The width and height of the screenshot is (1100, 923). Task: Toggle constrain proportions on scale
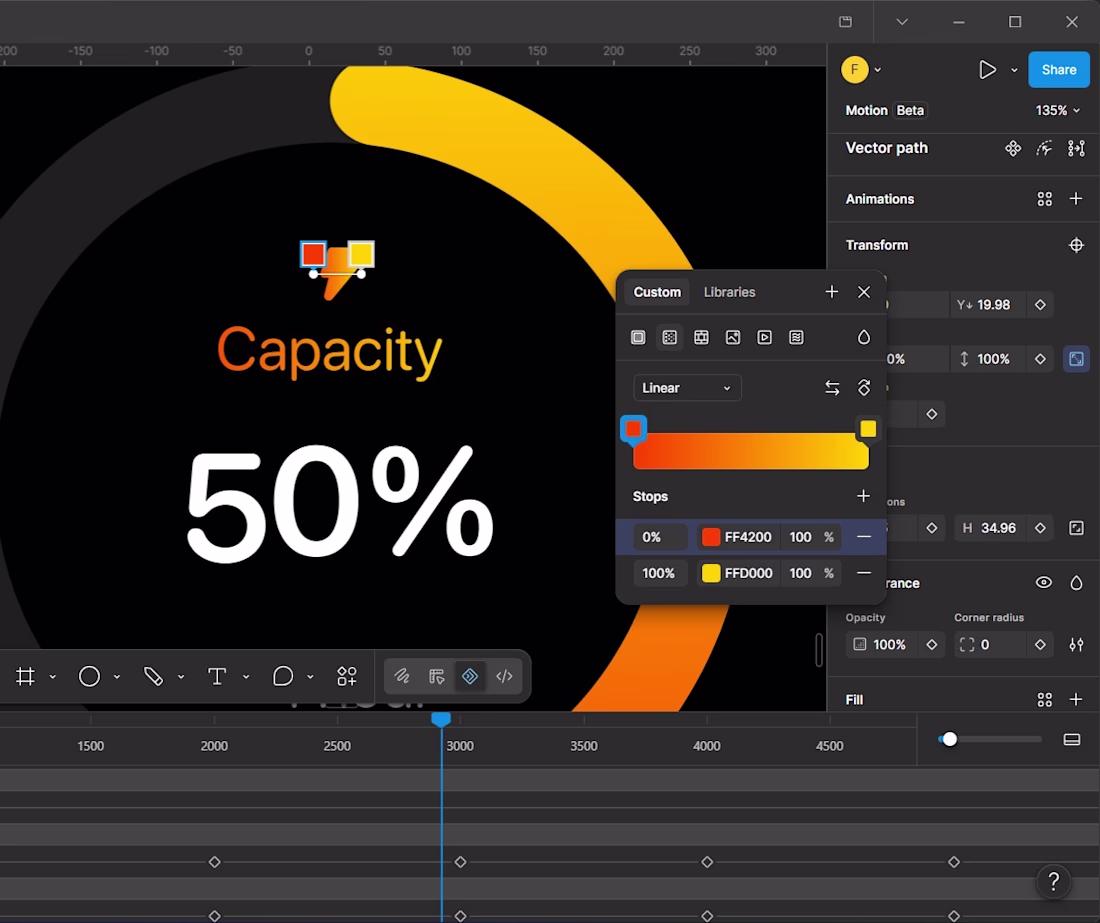coord(1076,359)
